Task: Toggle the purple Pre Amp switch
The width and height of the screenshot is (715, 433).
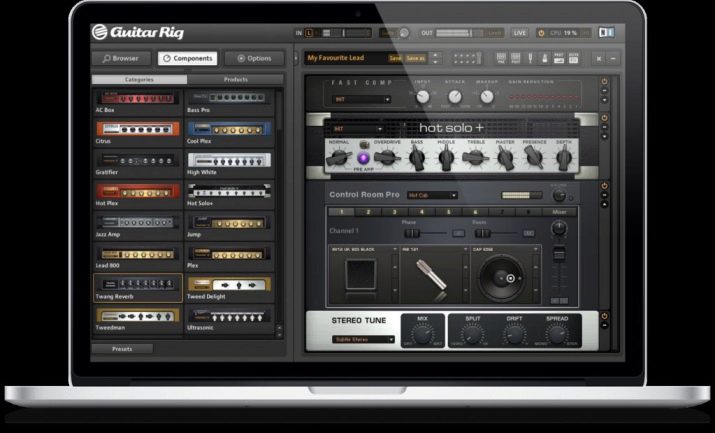Action: (363, 158)
